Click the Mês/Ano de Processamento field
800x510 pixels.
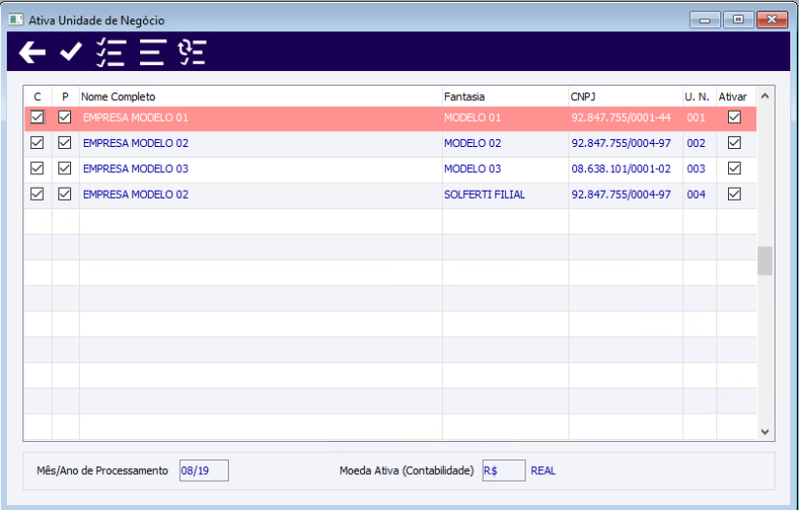204,470
